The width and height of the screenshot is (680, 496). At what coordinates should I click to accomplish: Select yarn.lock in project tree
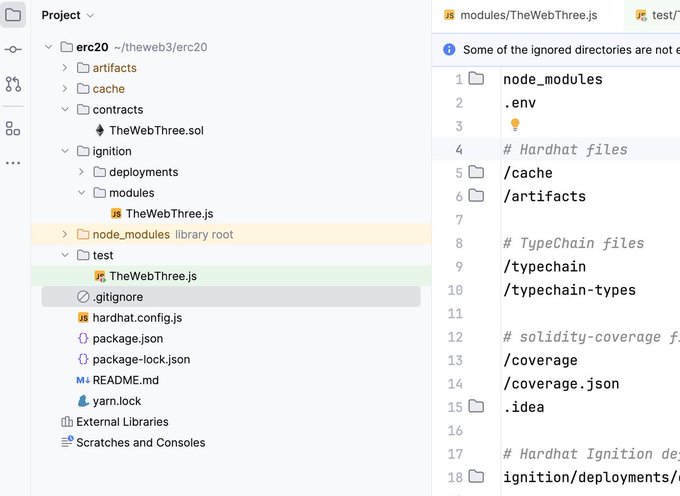117,401
